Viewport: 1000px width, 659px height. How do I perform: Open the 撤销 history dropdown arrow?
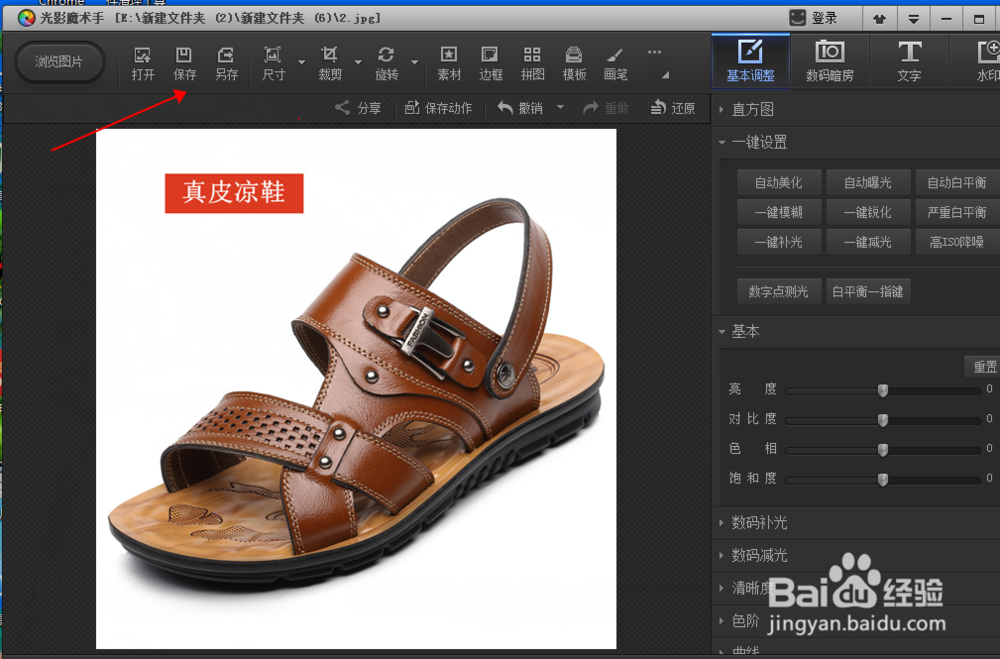pos(560,107)
